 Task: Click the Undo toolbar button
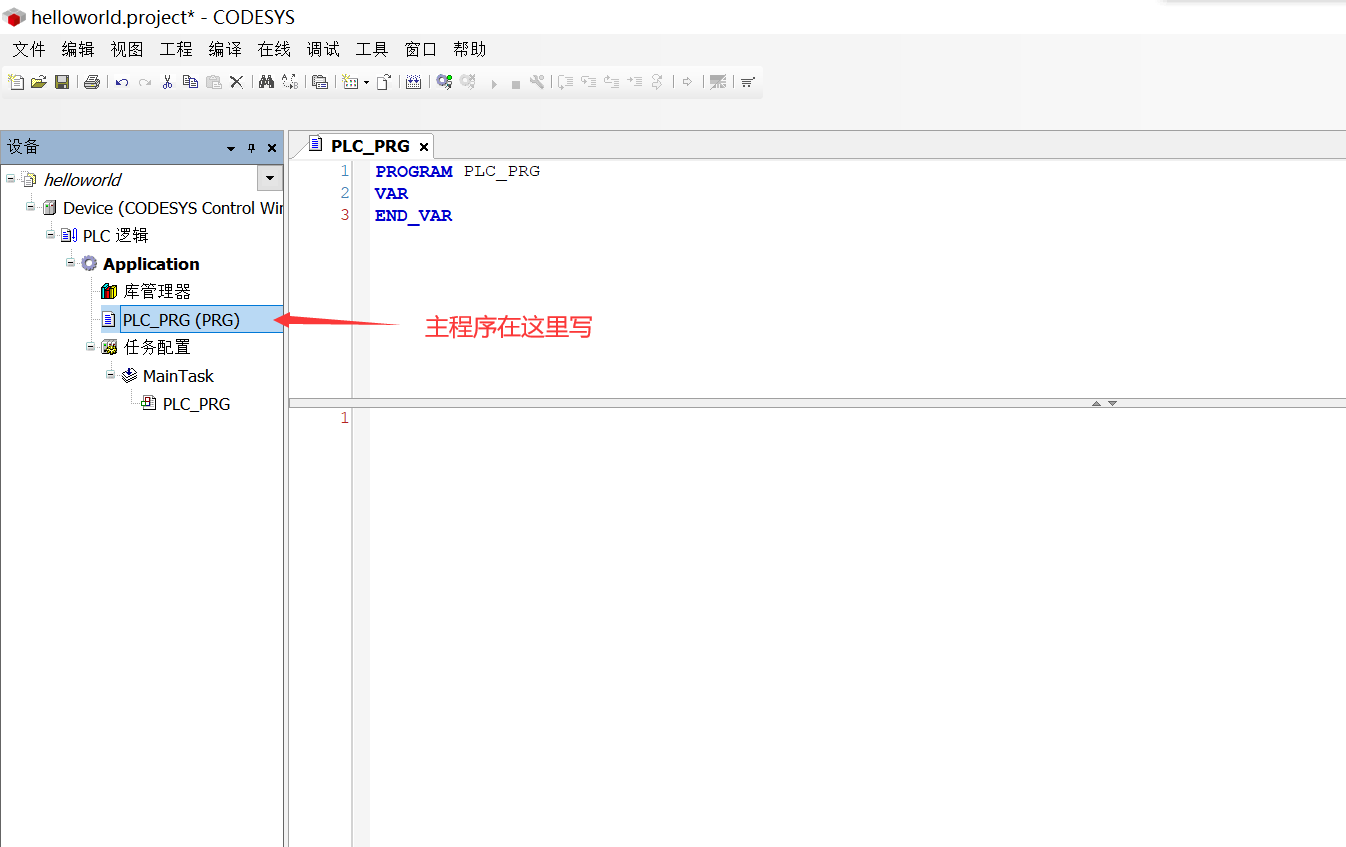120,81
